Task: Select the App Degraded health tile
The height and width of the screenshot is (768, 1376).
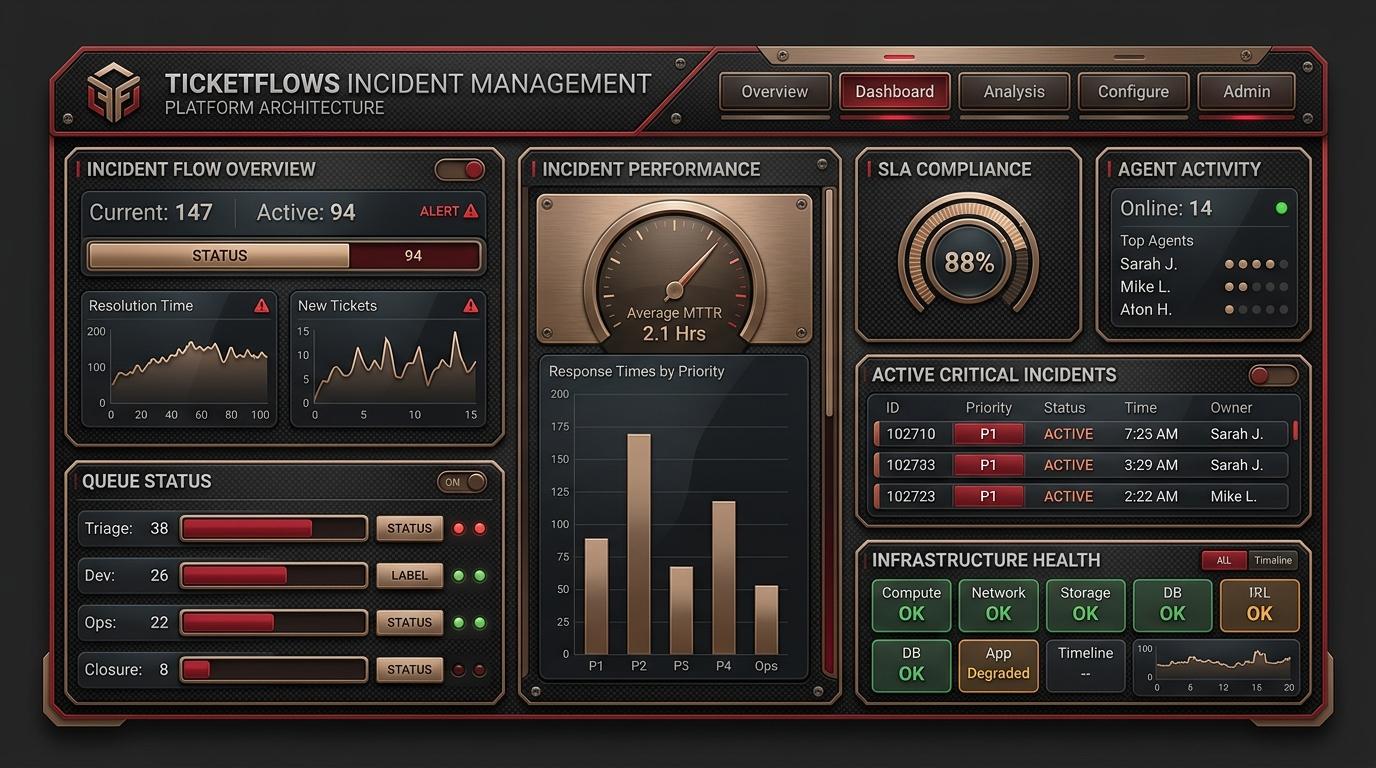Action: [998, 665]
